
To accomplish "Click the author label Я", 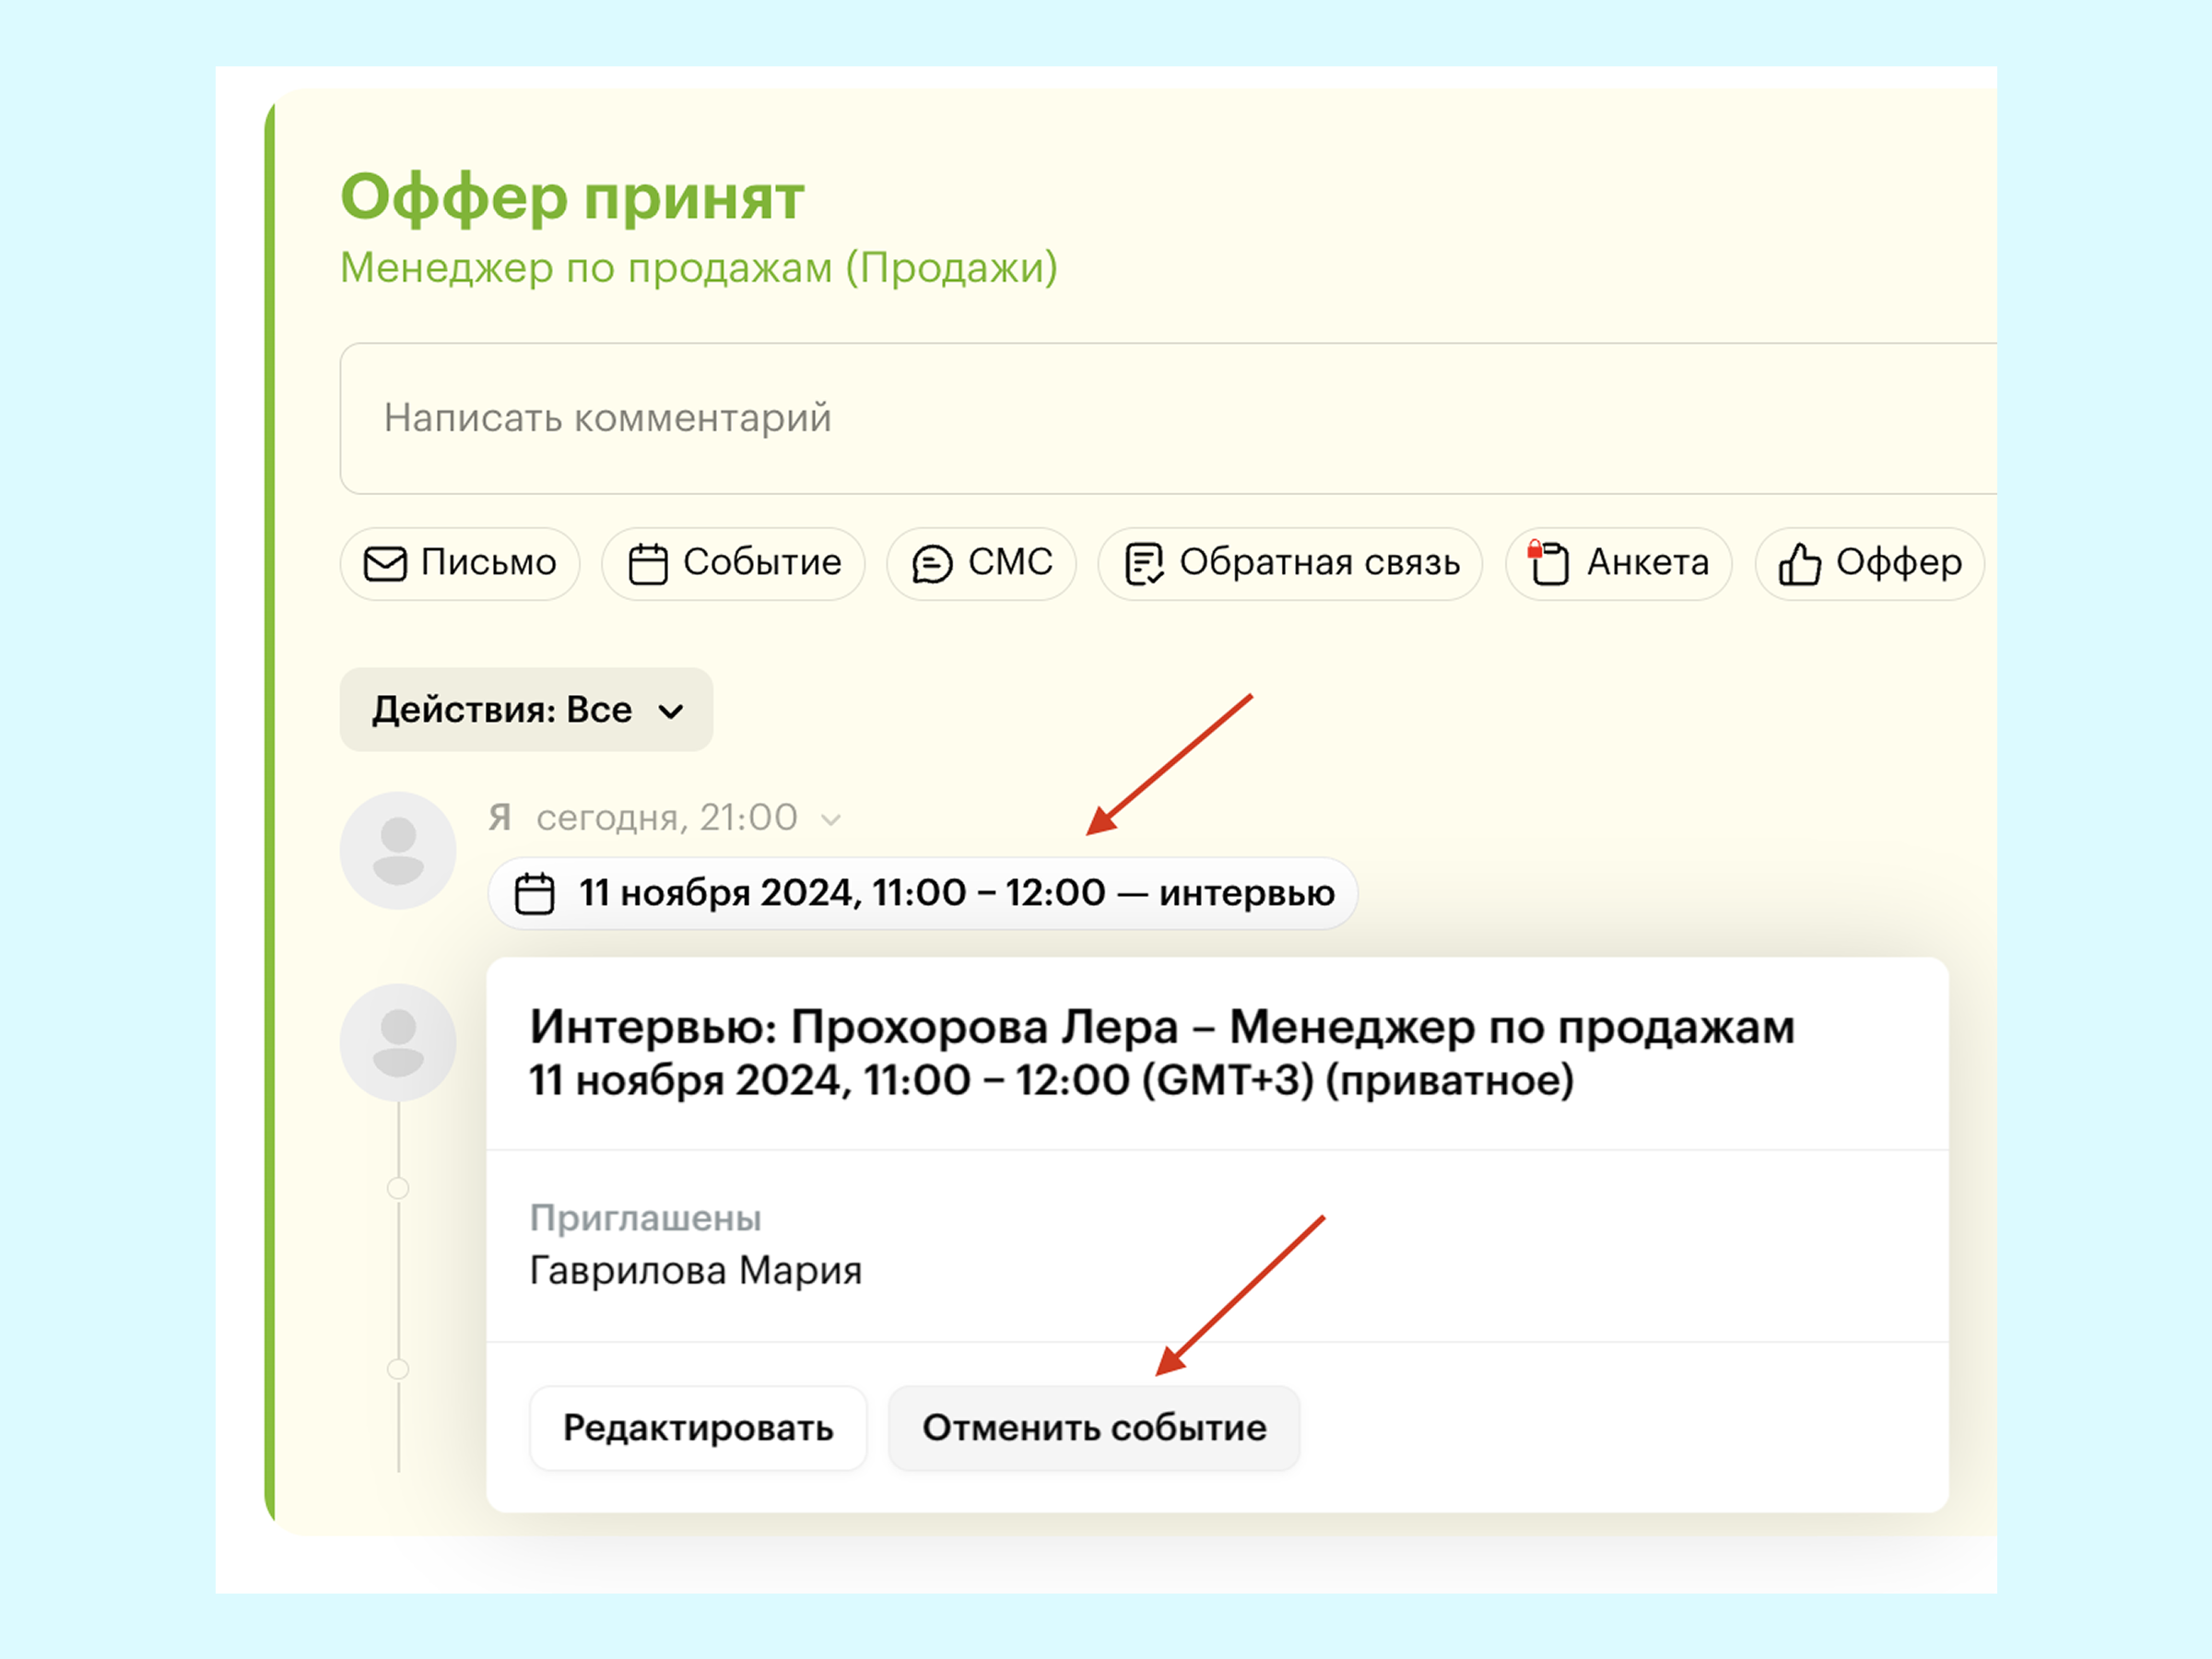I will point(500,818).
